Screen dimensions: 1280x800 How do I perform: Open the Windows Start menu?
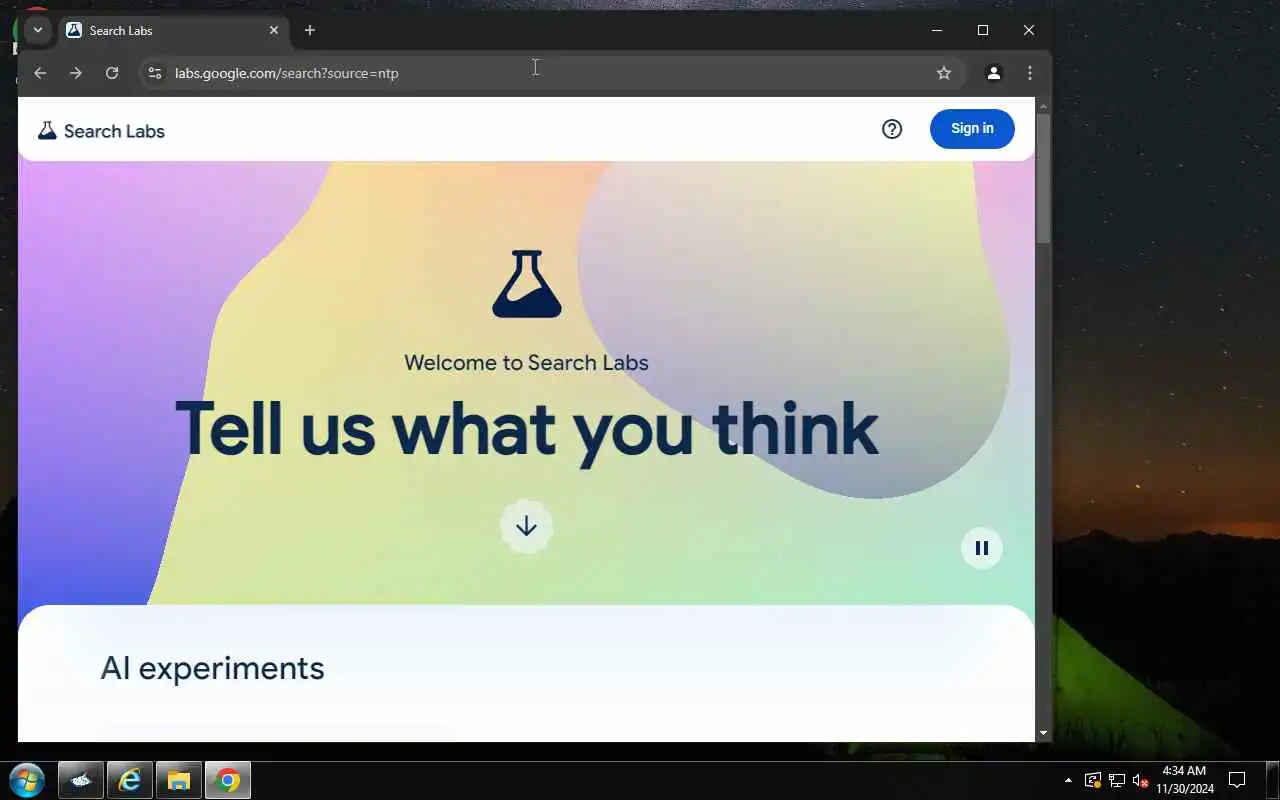27,780
